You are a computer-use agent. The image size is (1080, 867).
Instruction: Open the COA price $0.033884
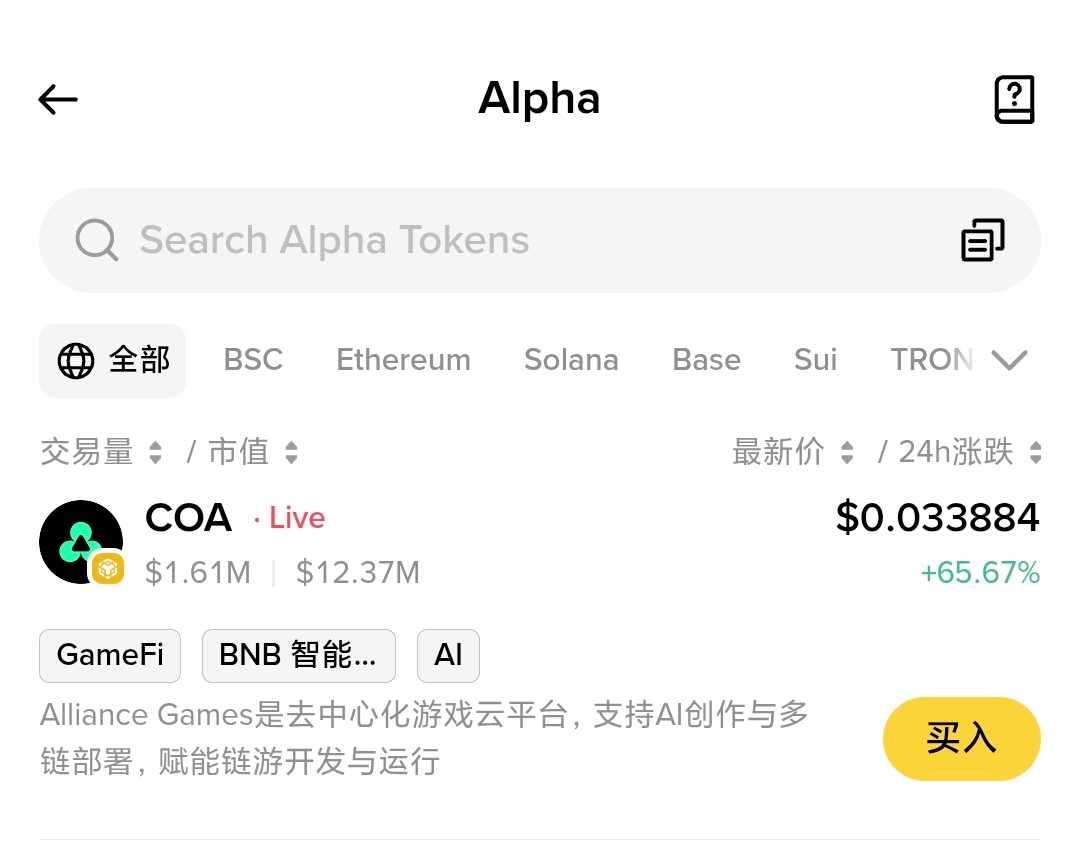point(937,517)
